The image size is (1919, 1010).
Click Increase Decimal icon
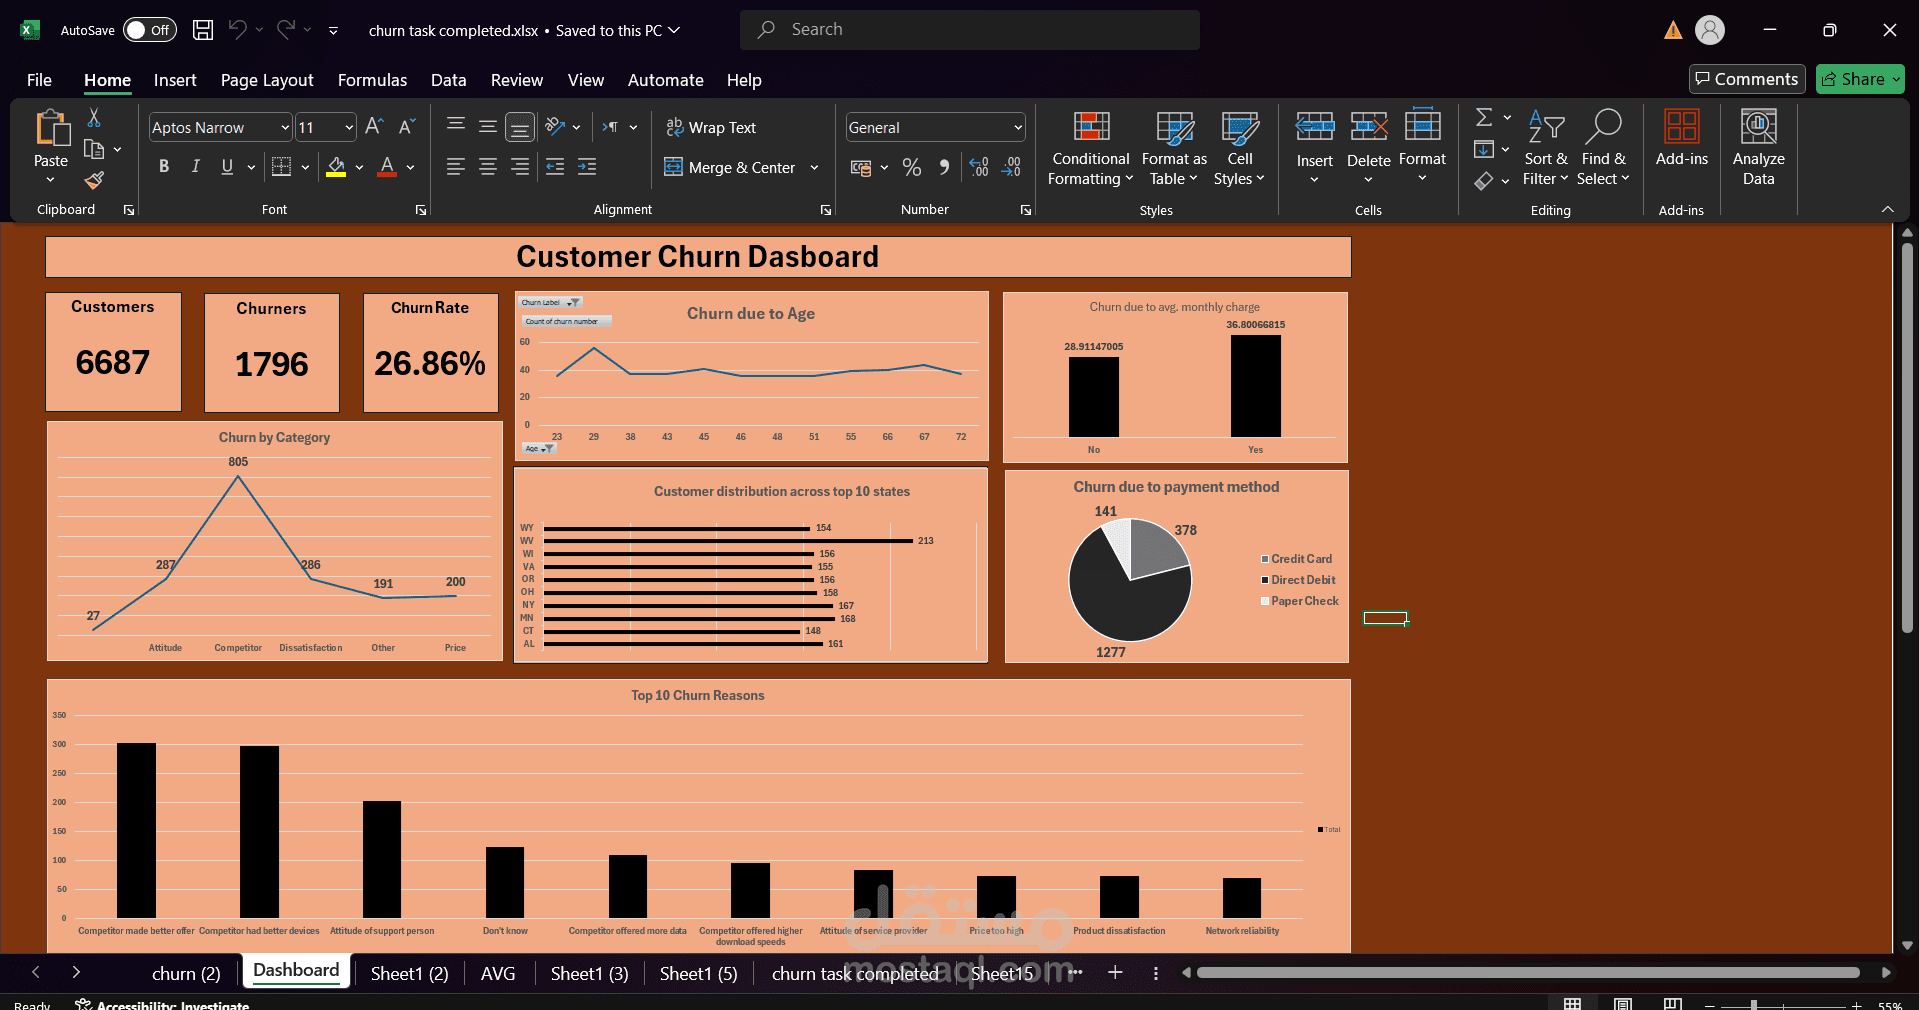coord(979,167)
